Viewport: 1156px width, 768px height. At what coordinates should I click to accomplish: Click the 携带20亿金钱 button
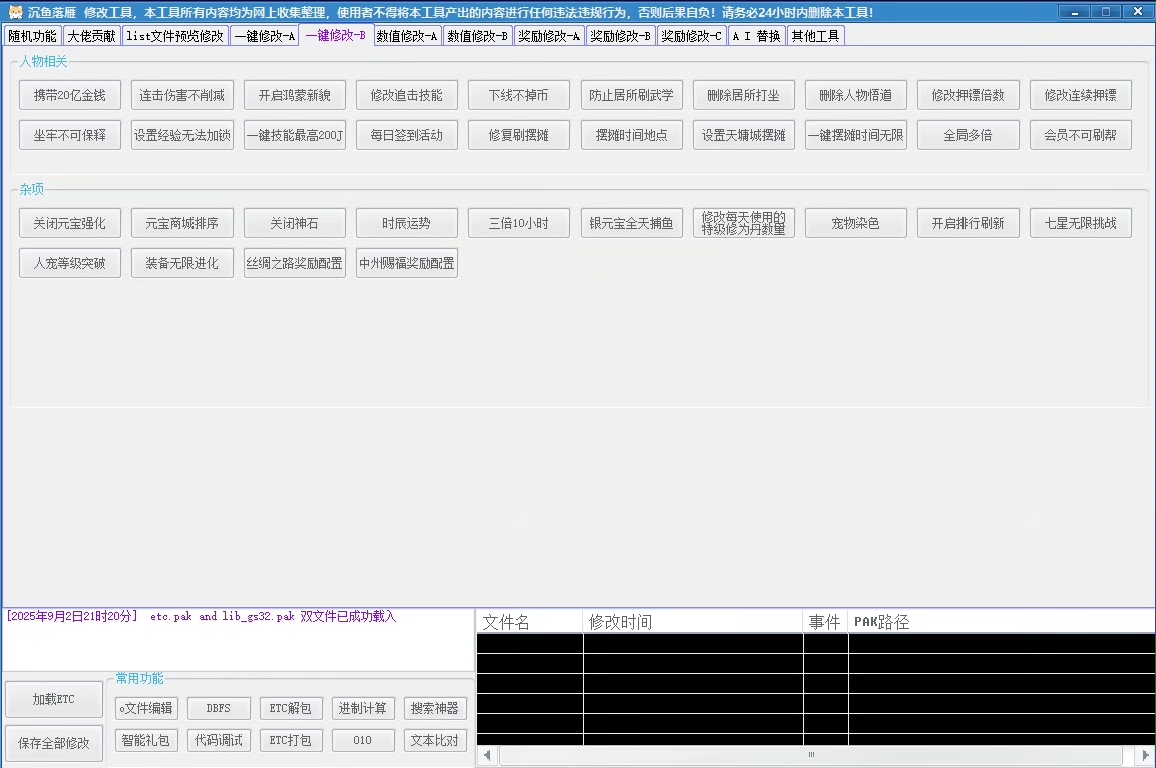pyautogui.click(x=70, y=95)
